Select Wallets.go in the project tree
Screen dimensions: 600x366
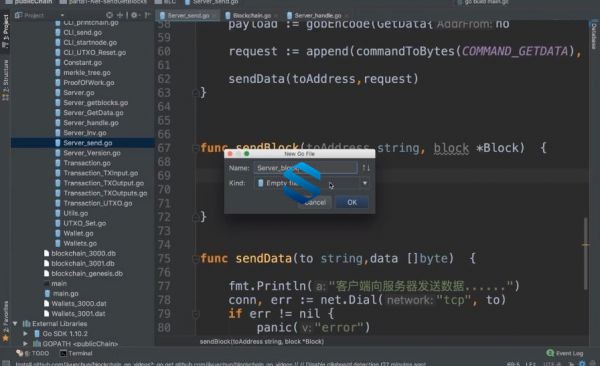tap(80, 243)
